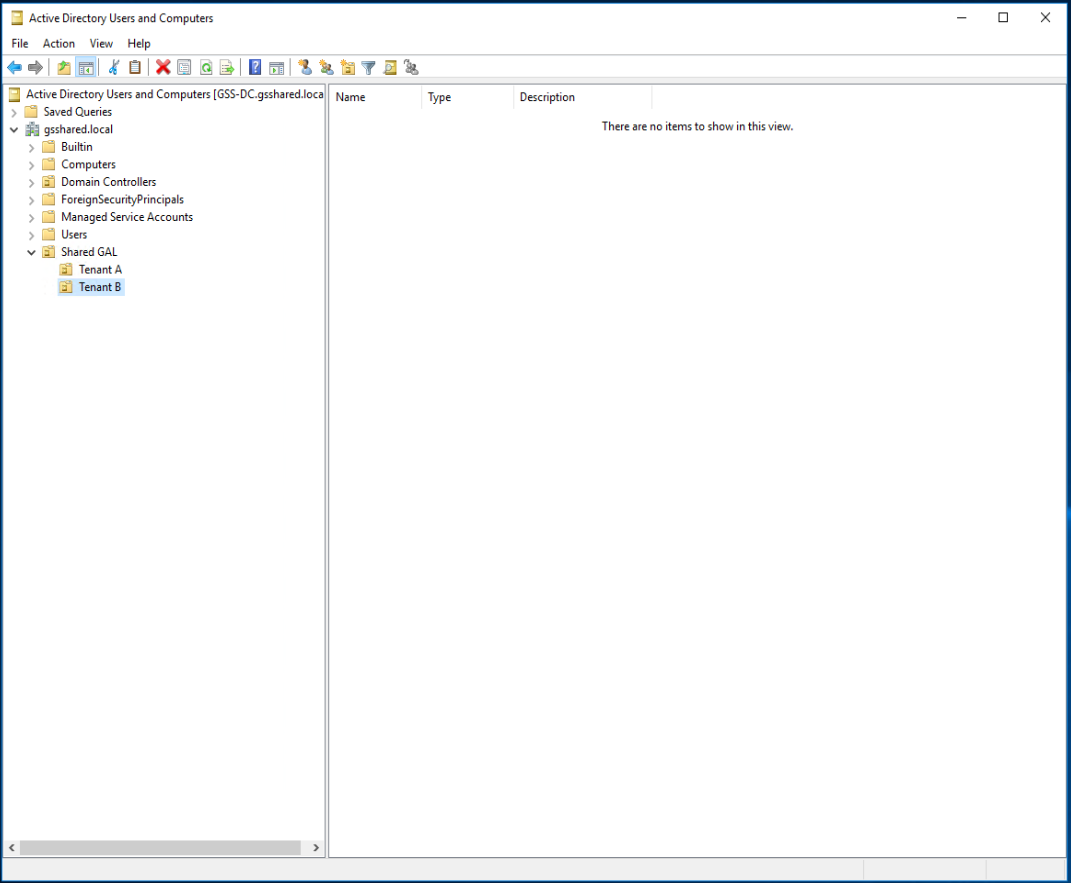Viewport: 1071px width, 883px height.
Task: Click the tree pane horizontal scrollbar
Action: pyautogui.click(x=160, y=848)
